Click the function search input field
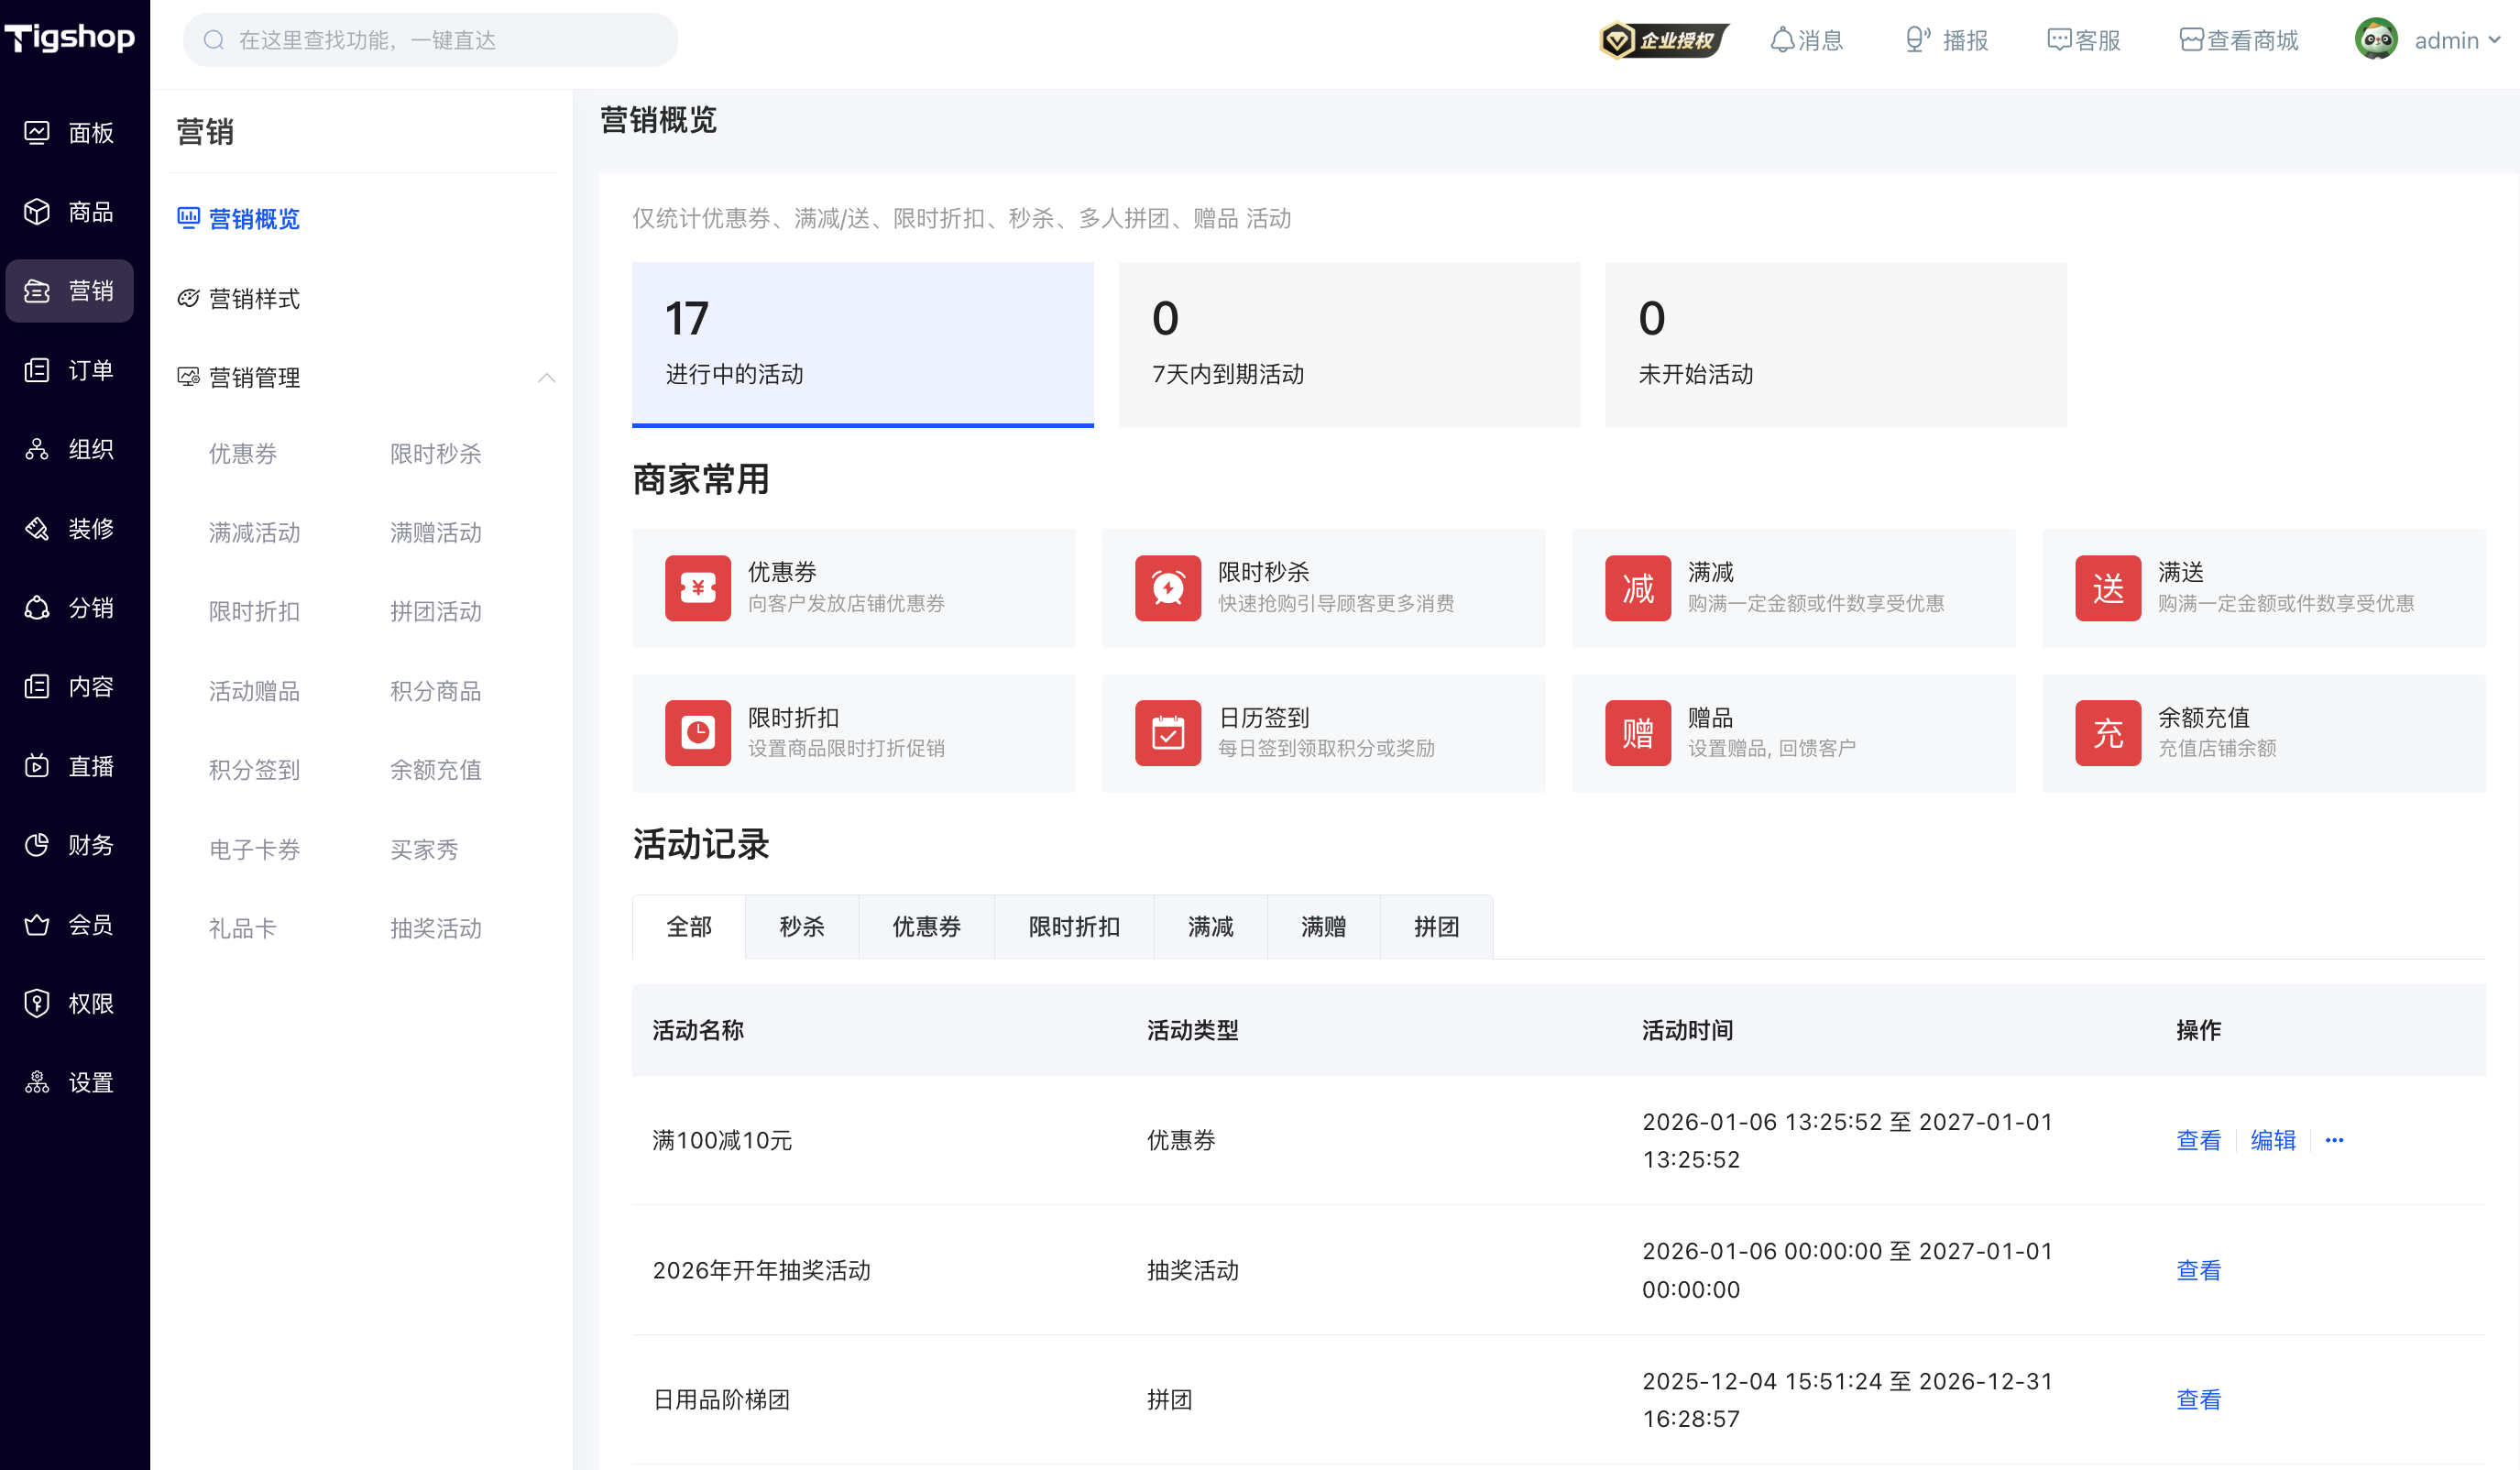 click(430, 40)
